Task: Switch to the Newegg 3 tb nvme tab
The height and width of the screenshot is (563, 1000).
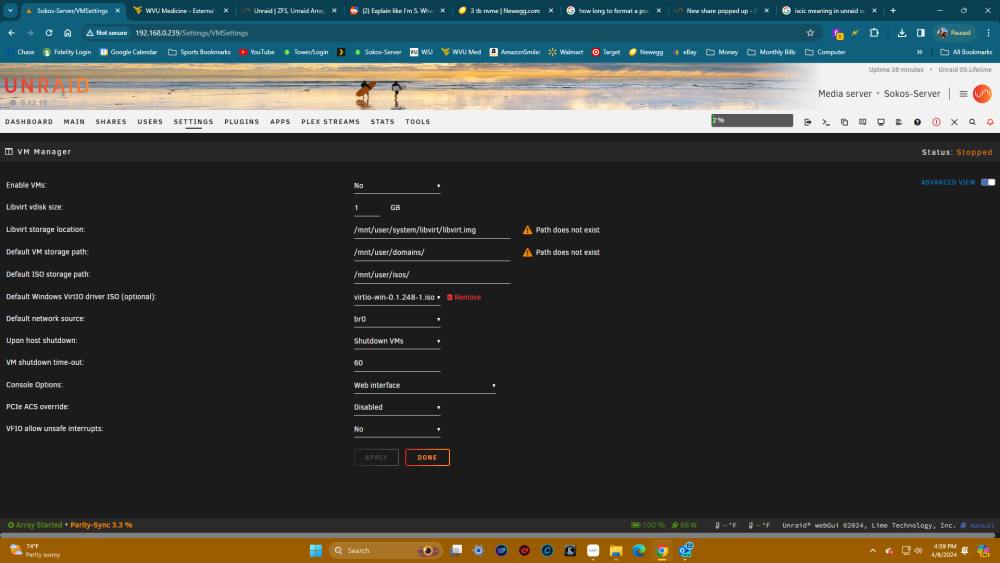Action: tap(504, 11)
